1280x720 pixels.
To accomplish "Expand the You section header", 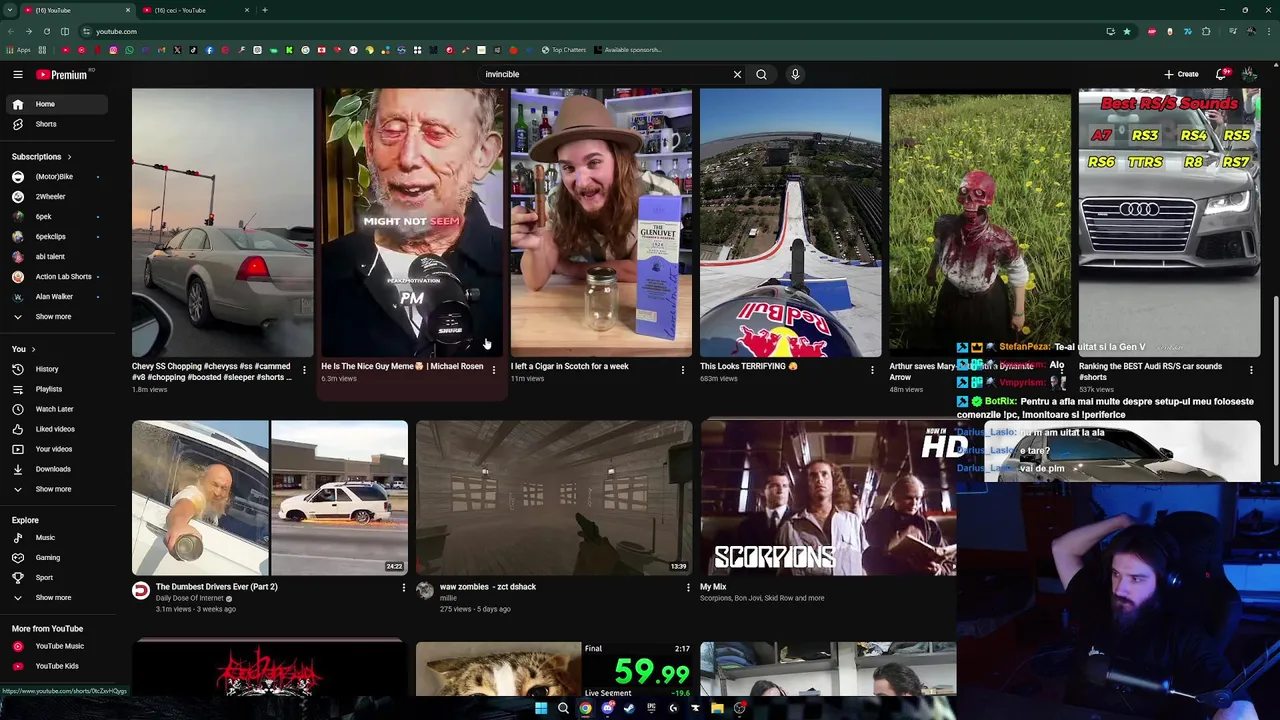I will (23, 349).
